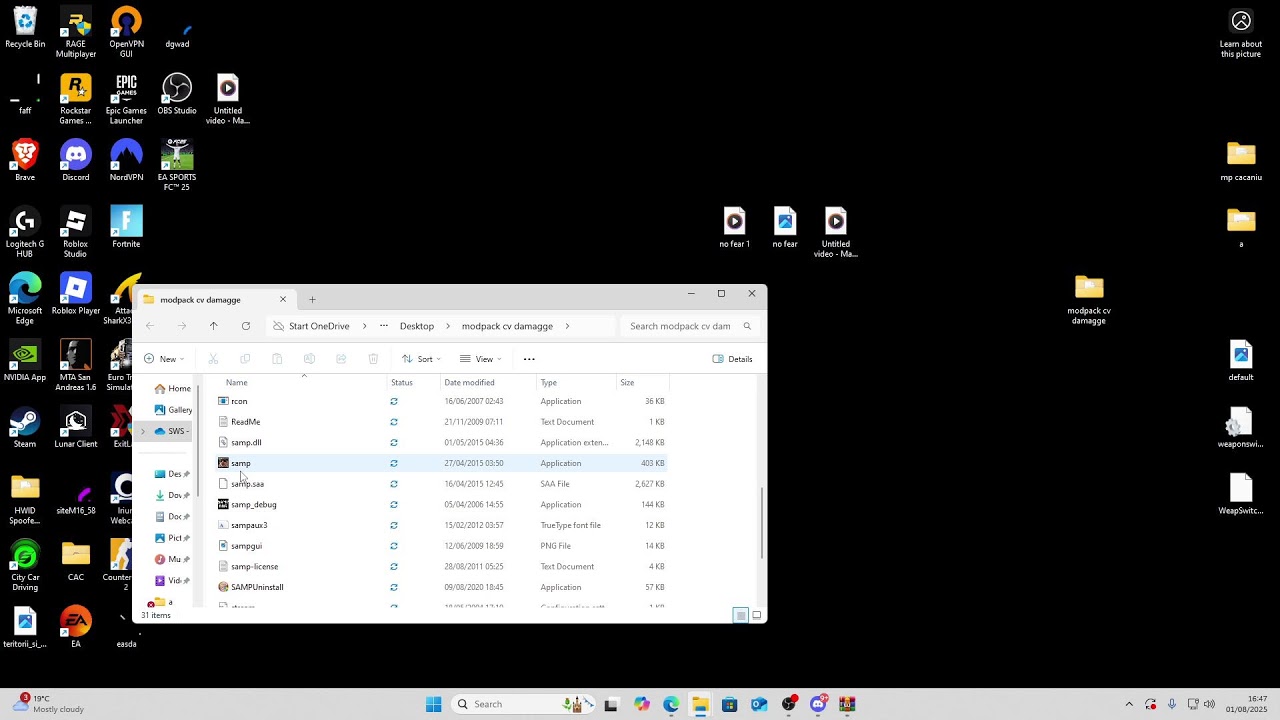
Task: Open the Sort dropdown menu
Action: [x=421, y=359]
